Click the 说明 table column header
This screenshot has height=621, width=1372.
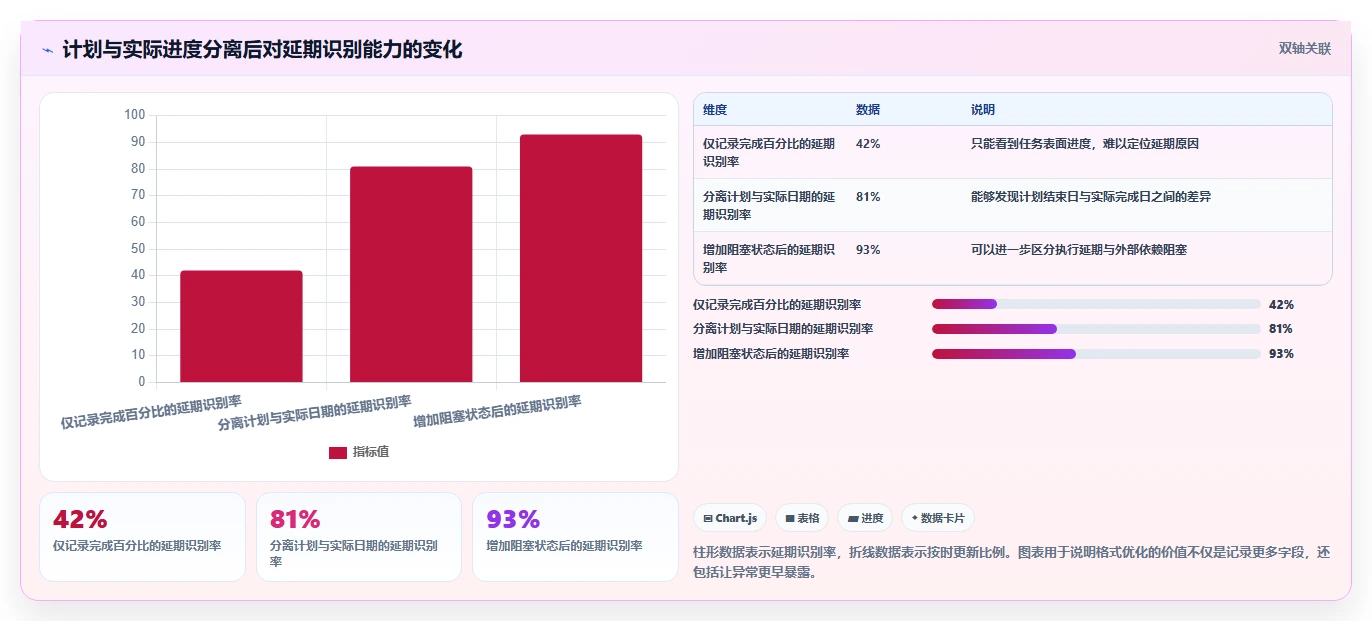coord(983,110)
